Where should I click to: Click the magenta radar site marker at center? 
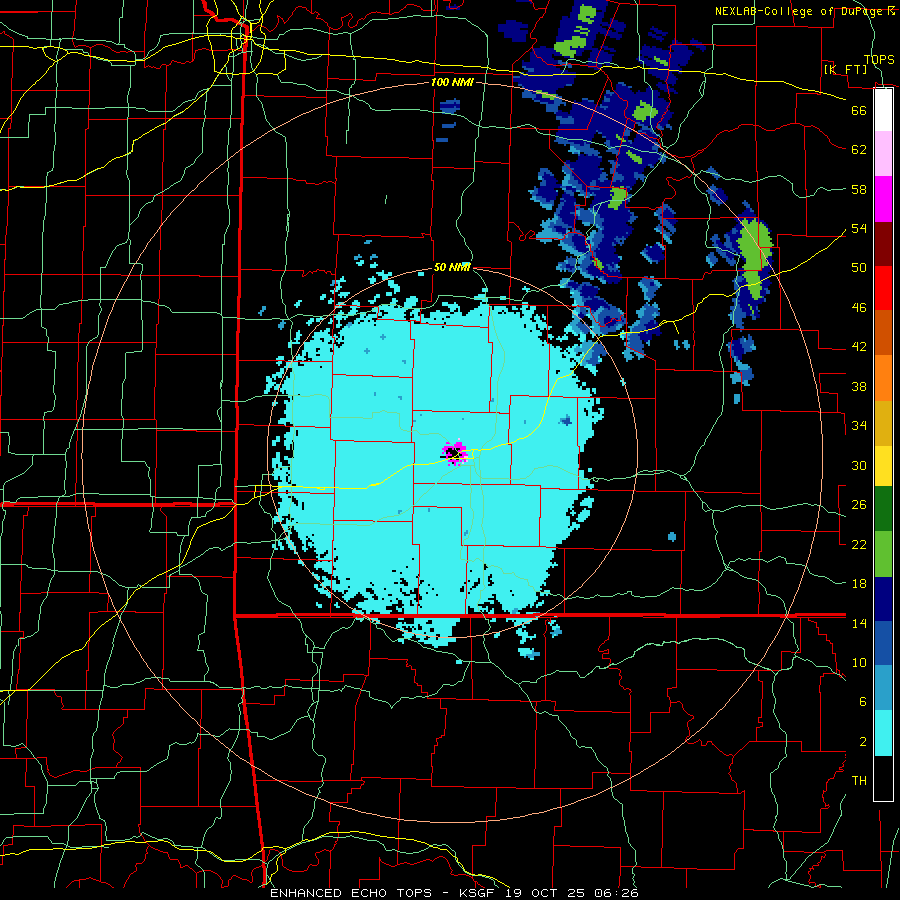[455, 453]
